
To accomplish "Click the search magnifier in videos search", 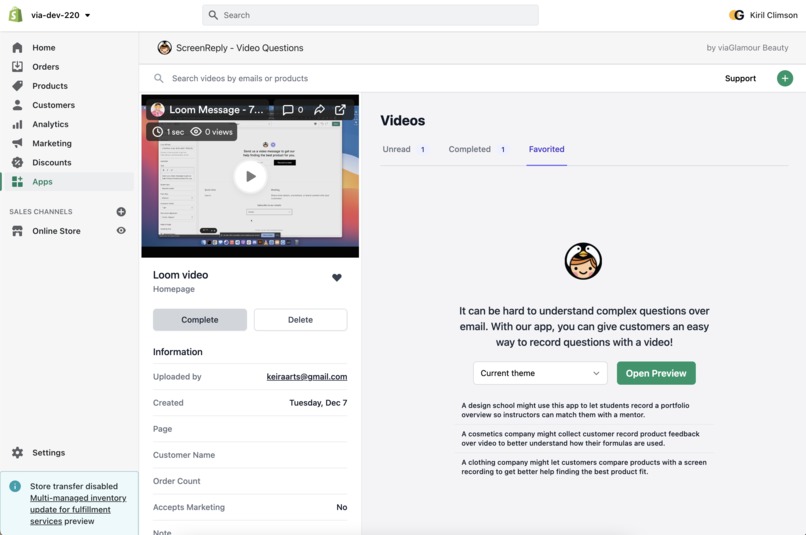I will click(159, 78).
